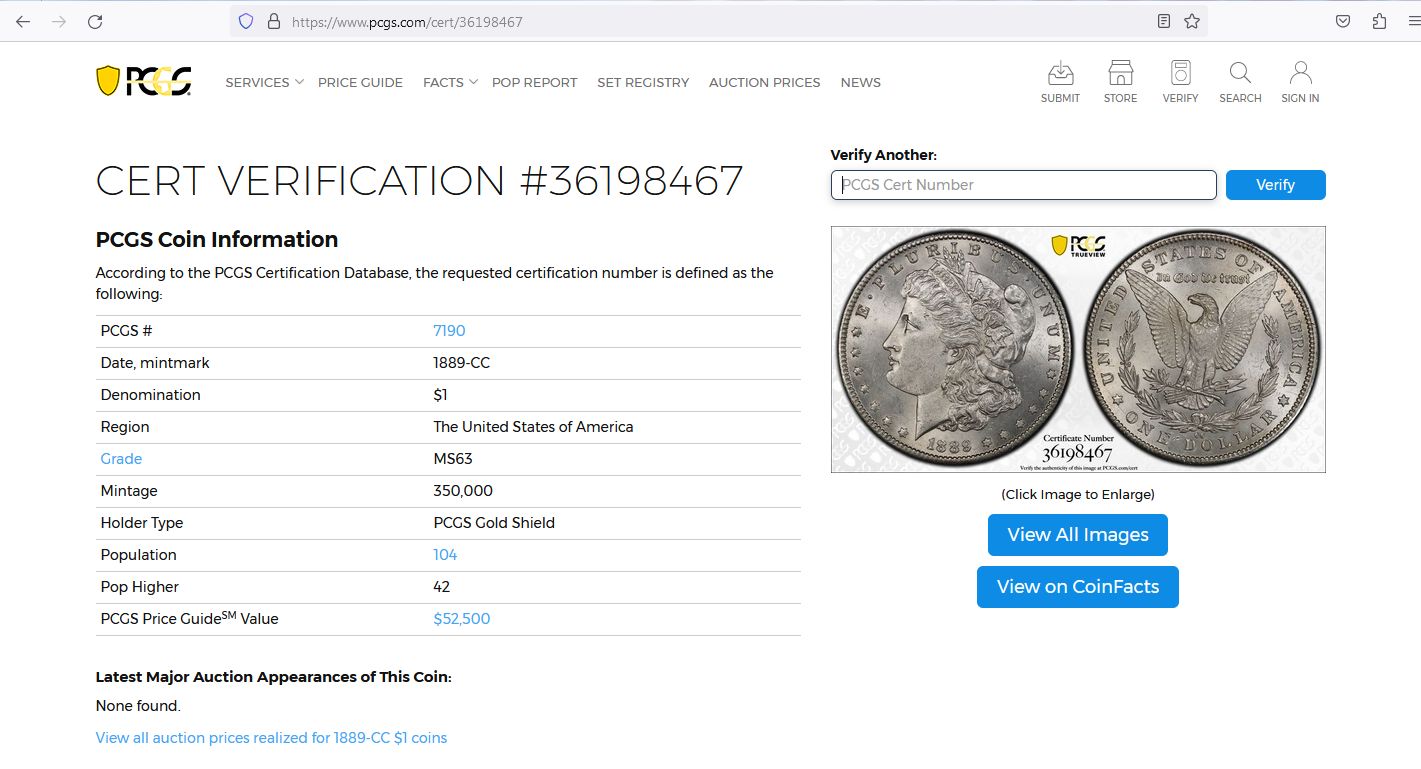
Task: Reload the page with the refresh icon
Action: point(95,21)
